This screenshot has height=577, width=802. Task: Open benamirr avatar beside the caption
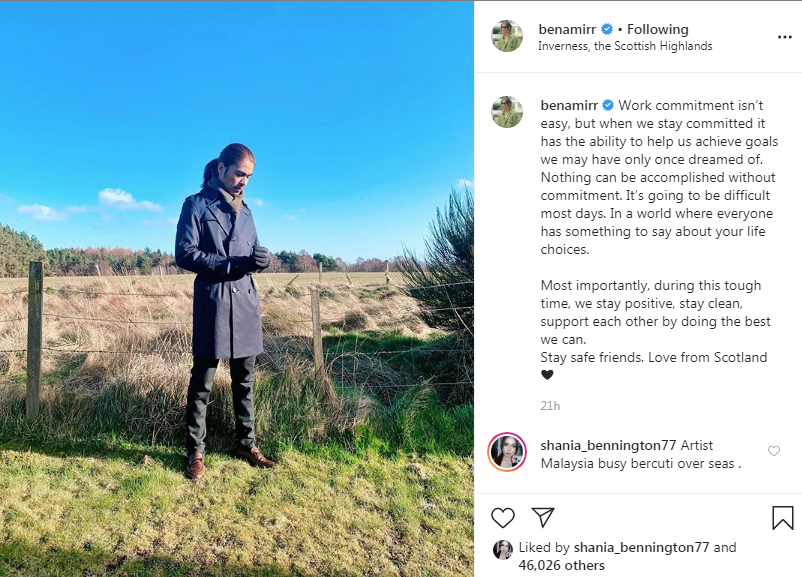click(507, 112)
